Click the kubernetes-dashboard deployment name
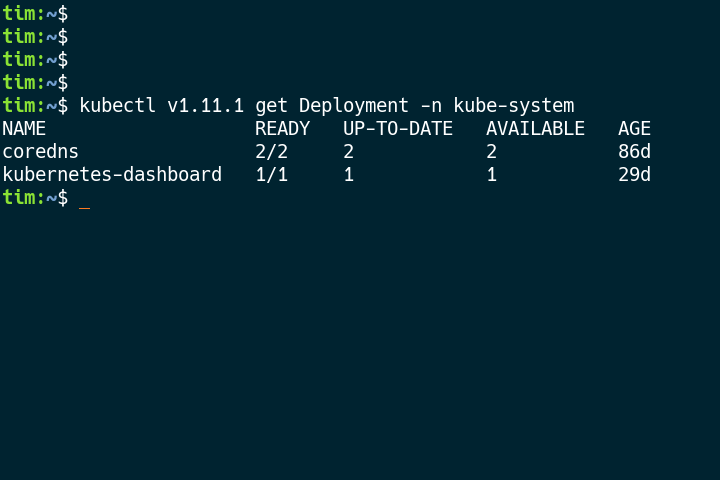720x480 pixels. 112,175
